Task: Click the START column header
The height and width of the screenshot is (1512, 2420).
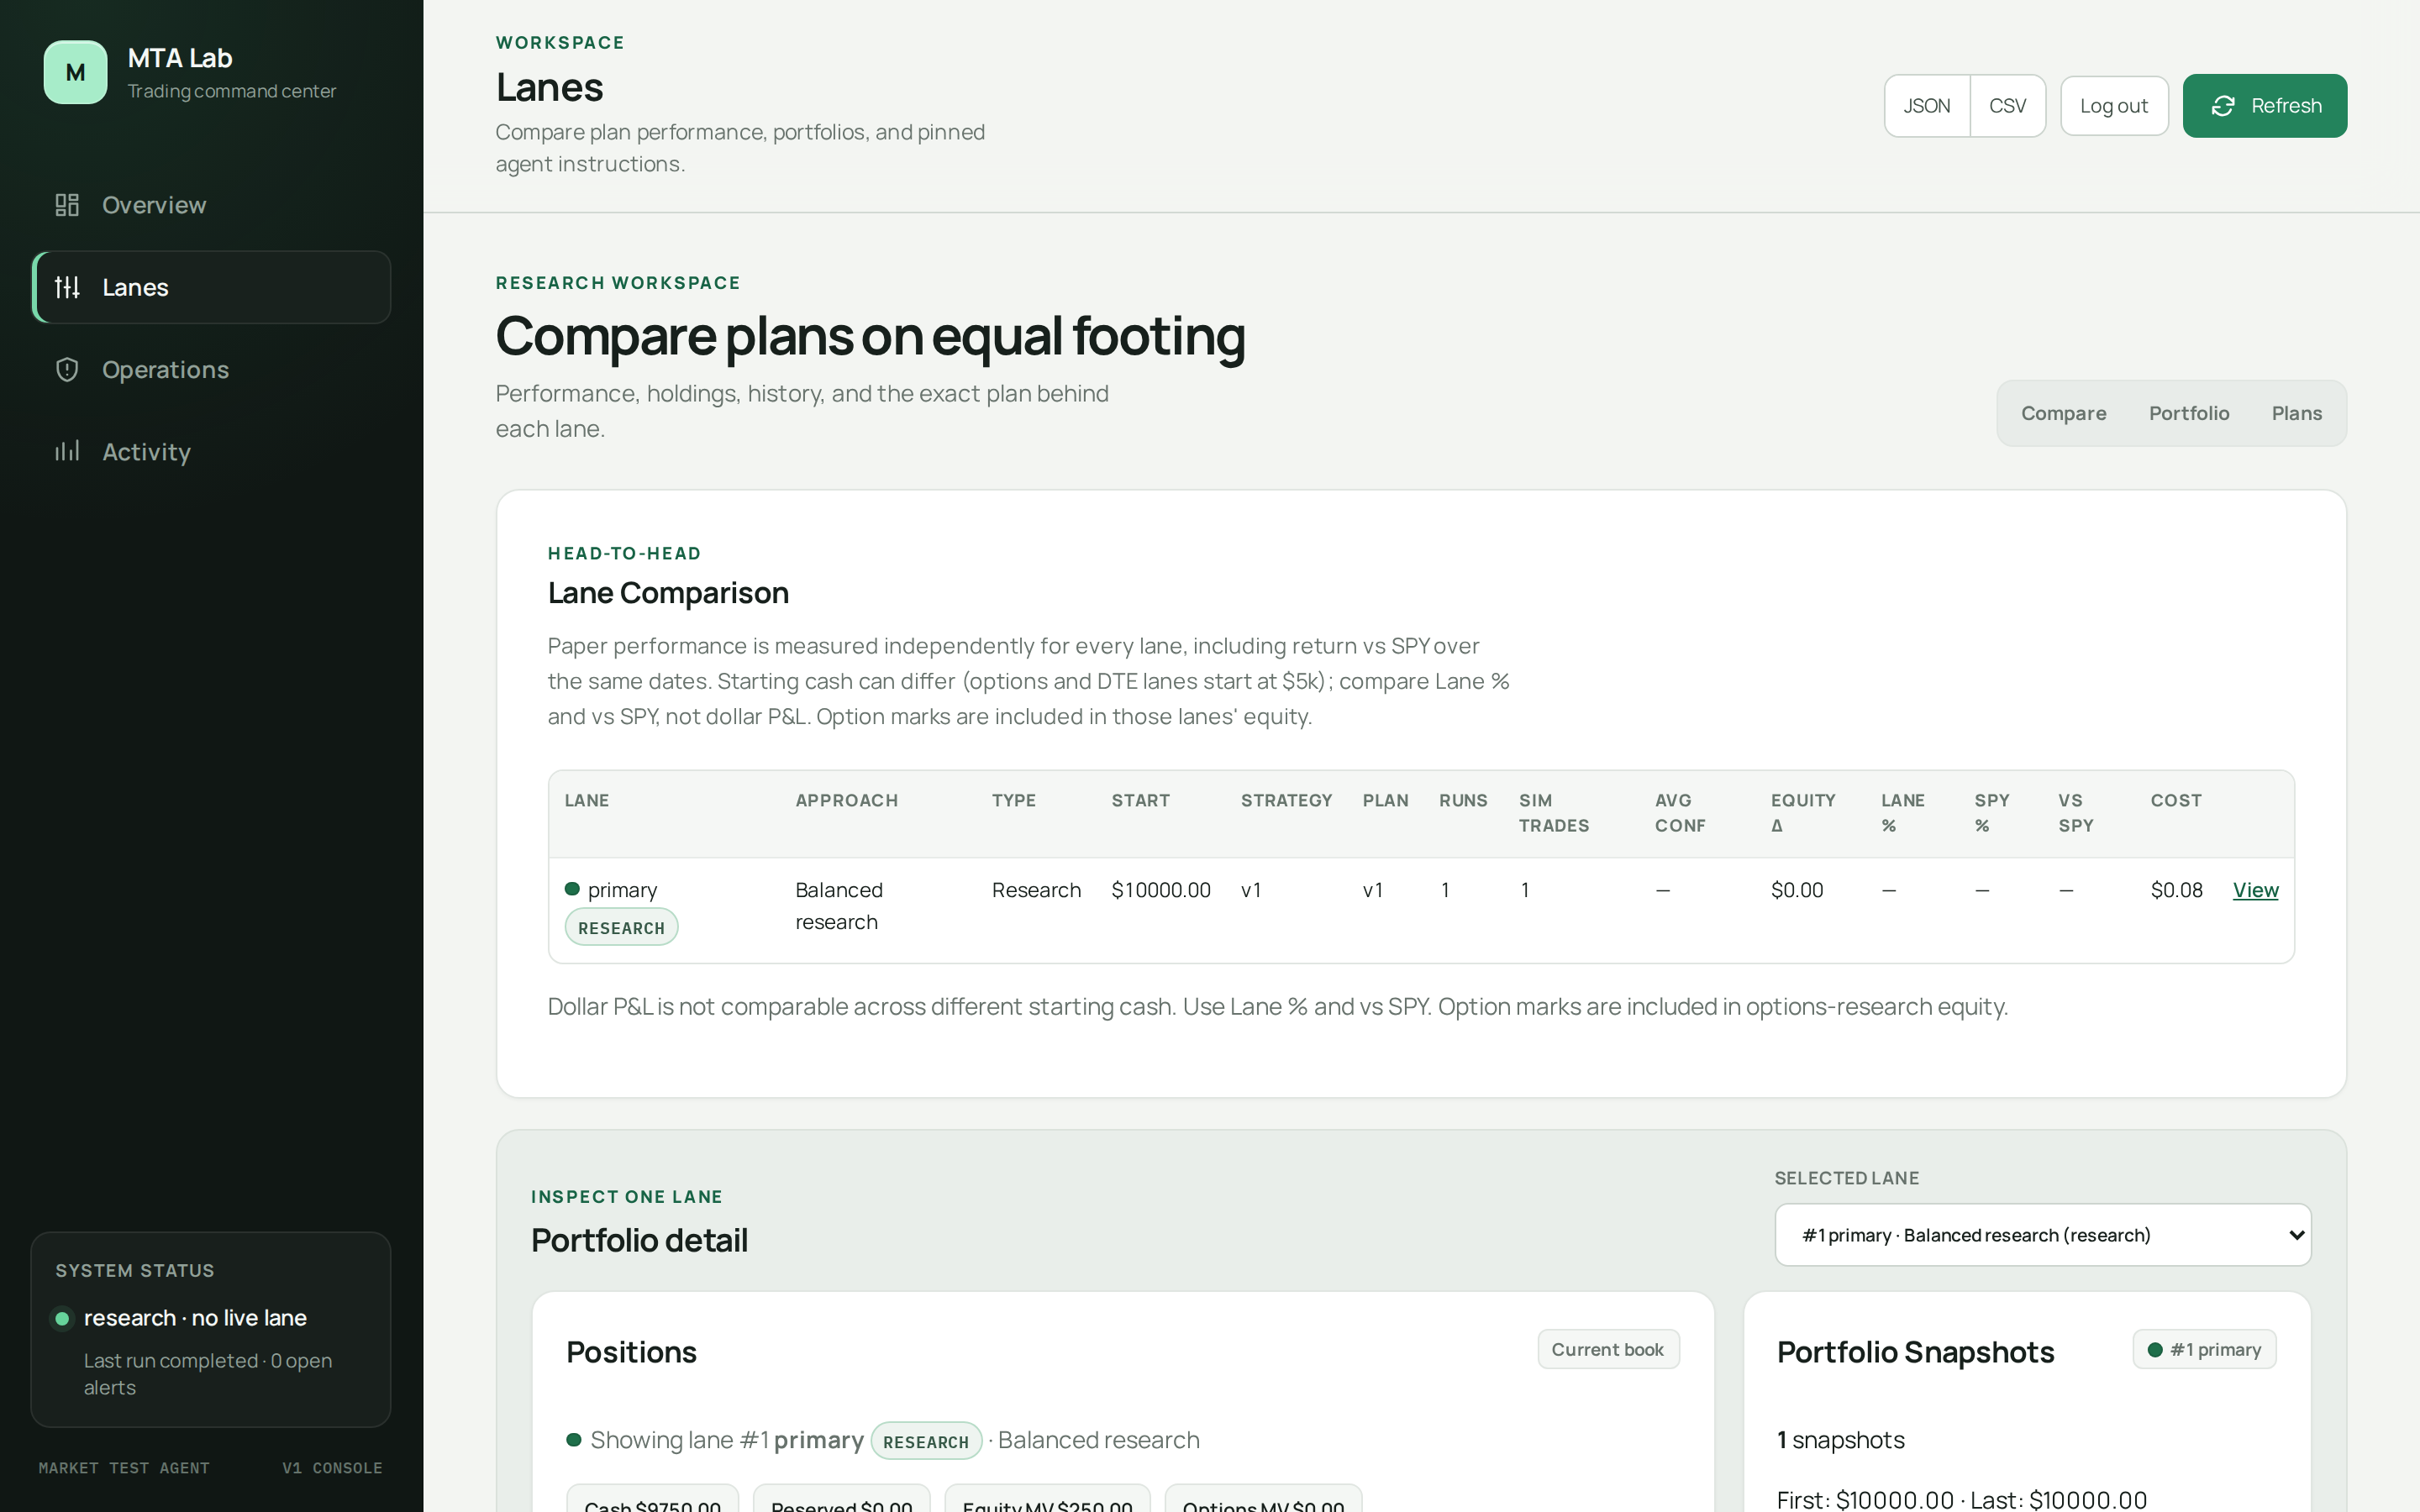Action: pos(1140,800)
